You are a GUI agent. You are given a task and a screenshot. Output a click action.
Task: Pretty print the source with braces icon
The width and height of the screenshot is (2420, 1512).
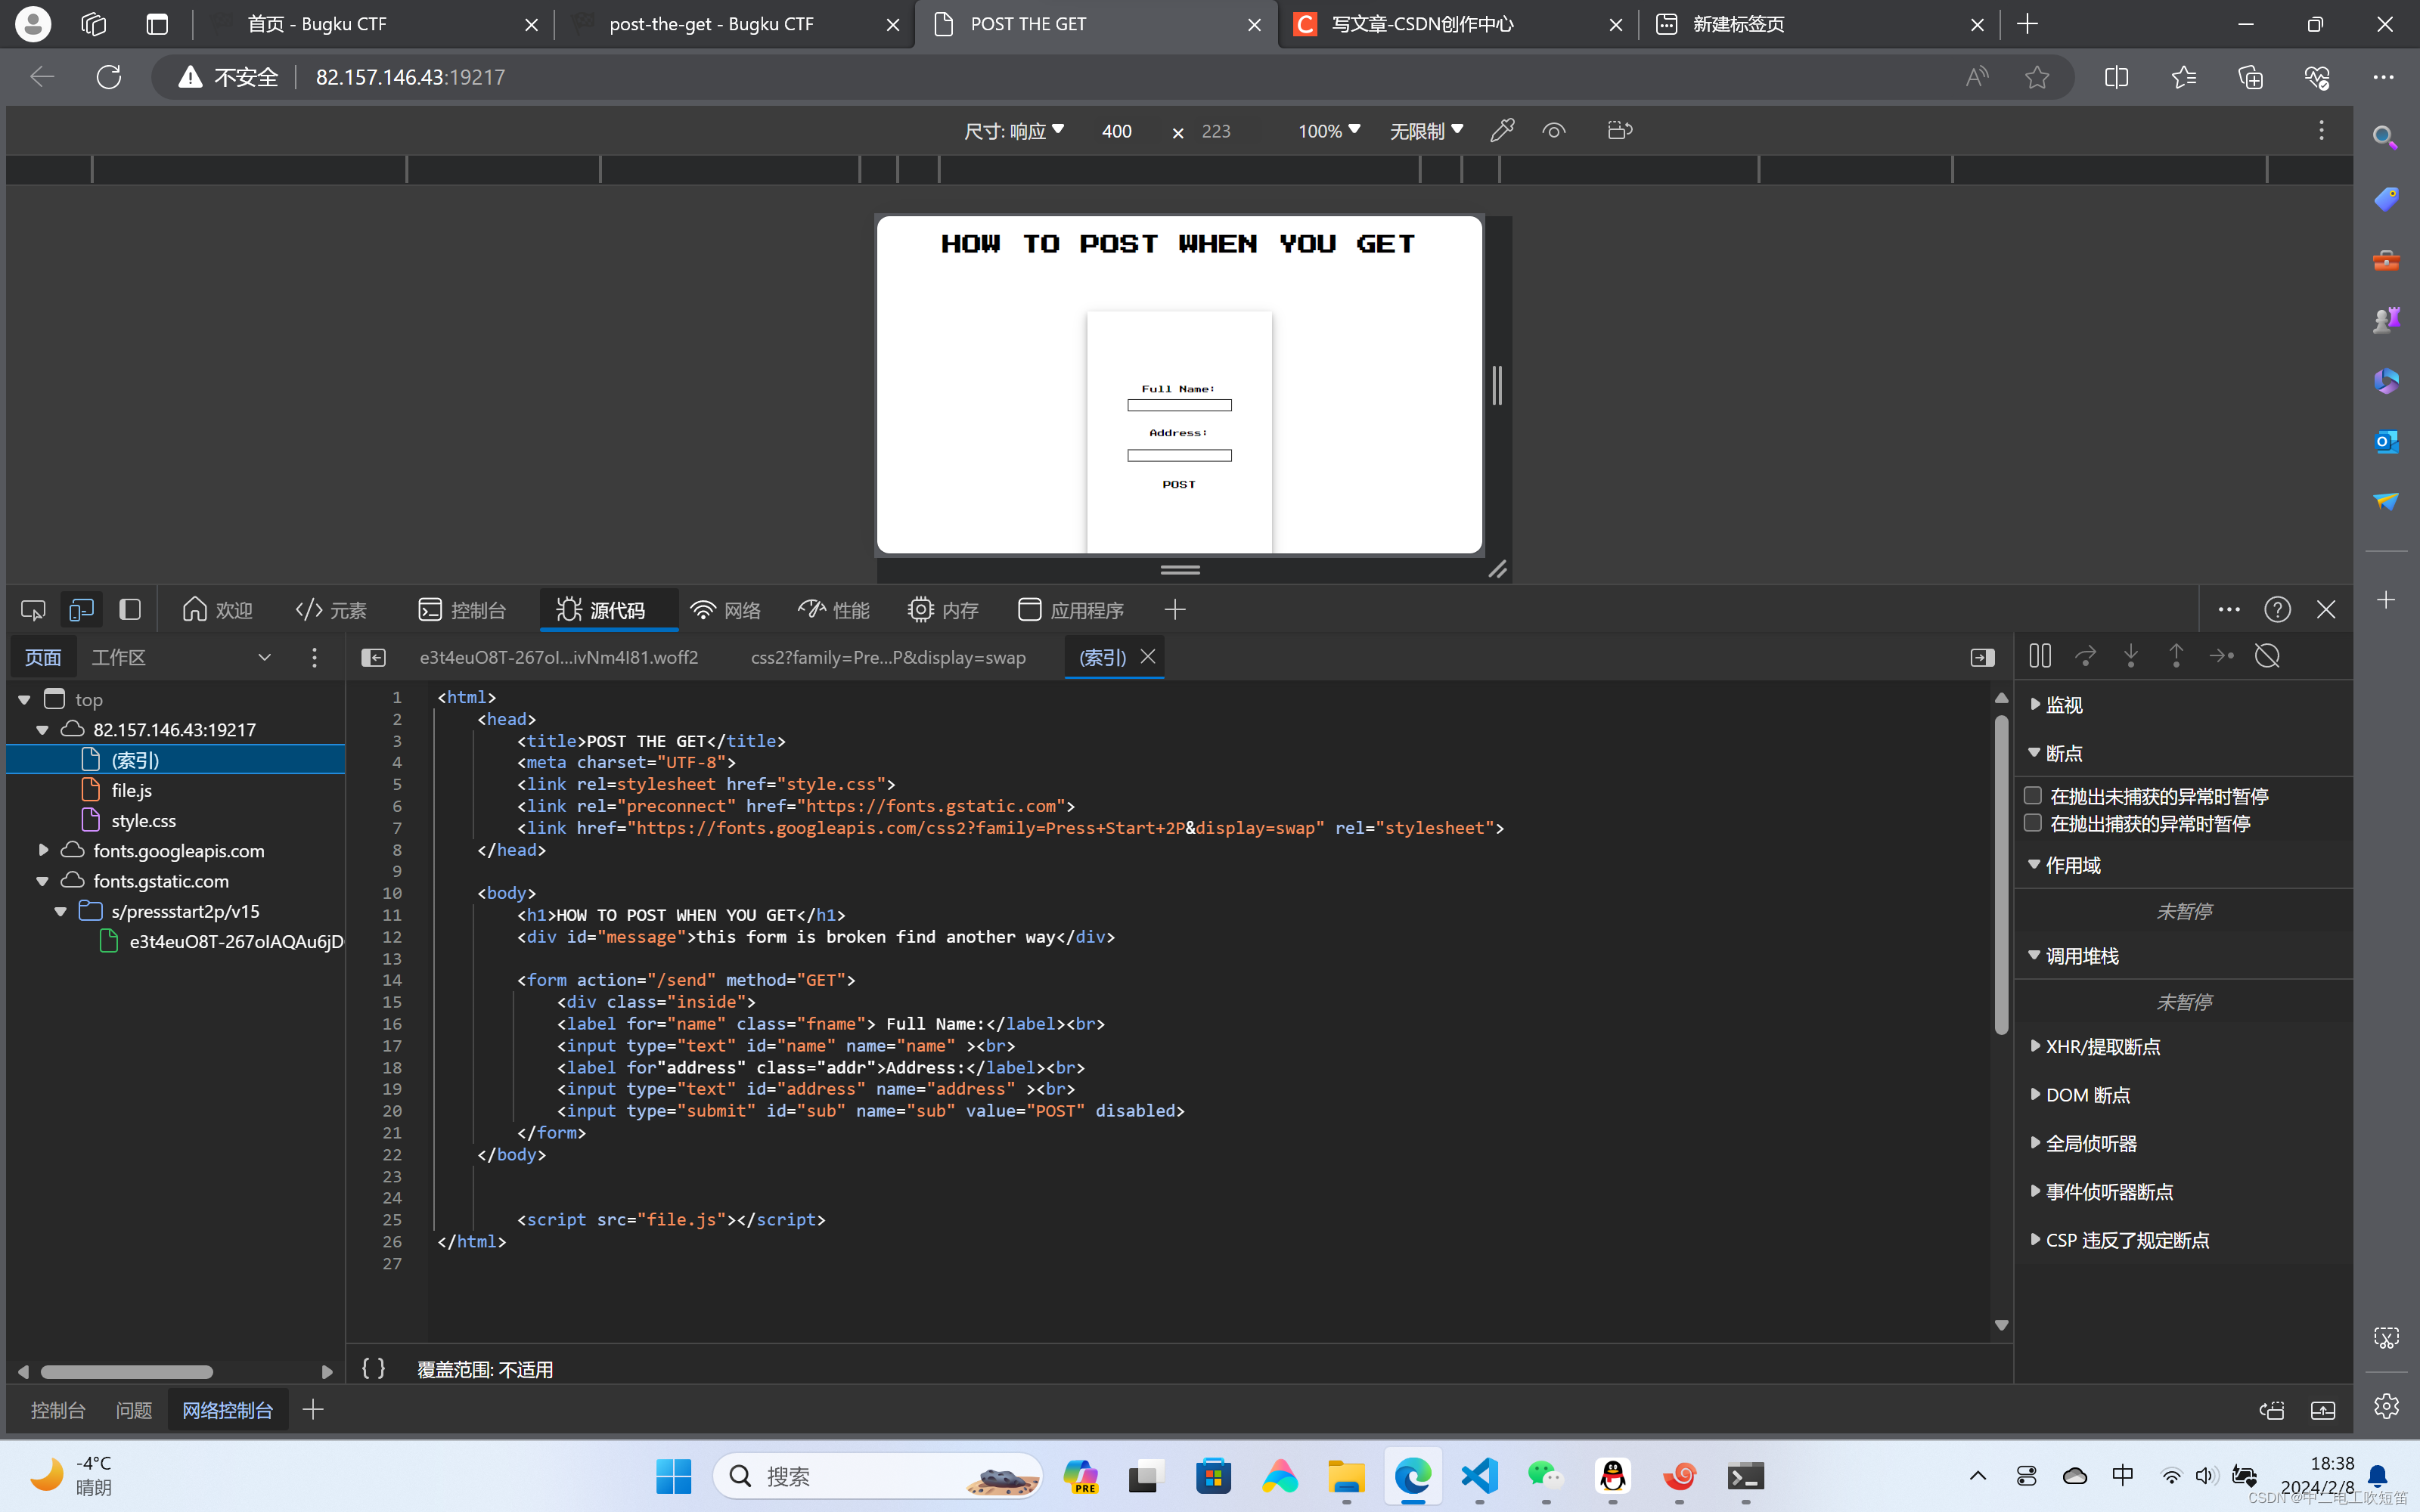373,1368
